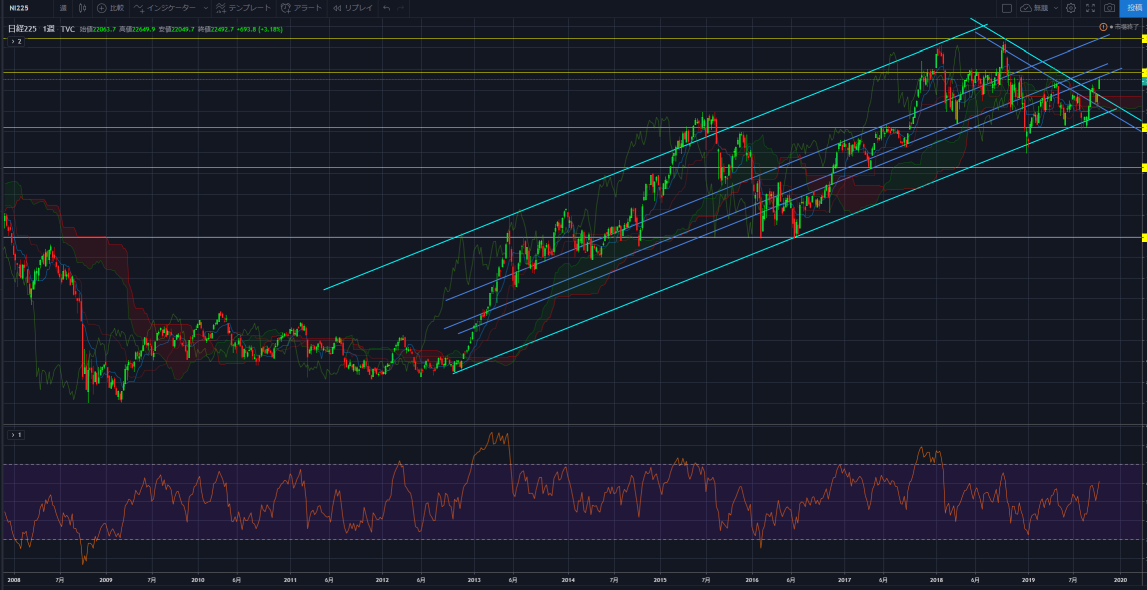Click the 2020 label on time axis

[x=1118, y=578]
